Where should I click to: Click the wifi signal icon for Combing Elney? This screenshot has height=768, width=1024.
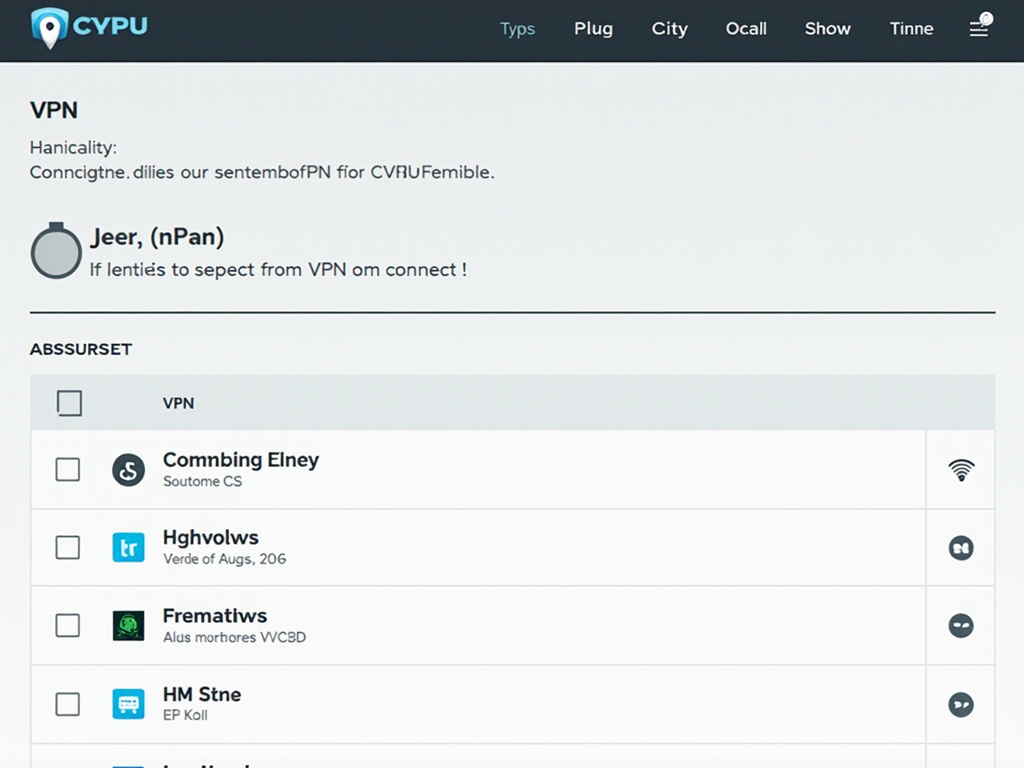click(x=961, y=470)
